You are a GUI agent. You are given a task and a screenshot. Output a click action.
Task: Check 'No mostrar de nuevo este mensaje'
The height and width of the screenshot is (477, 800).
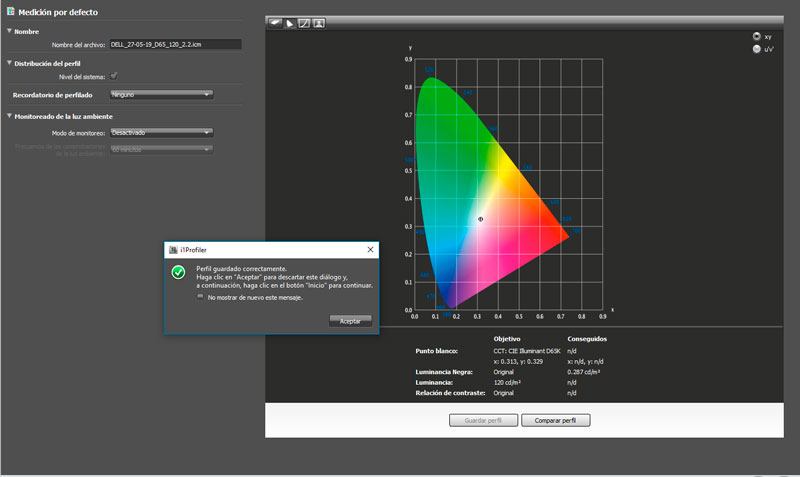[x=200, y=297]
